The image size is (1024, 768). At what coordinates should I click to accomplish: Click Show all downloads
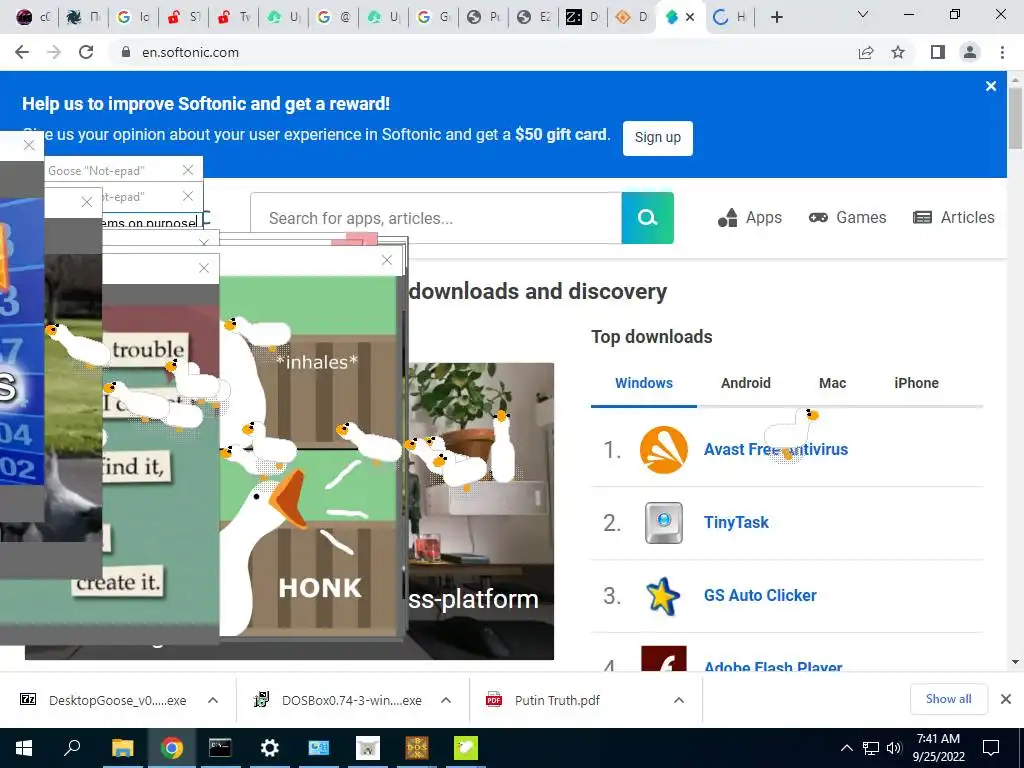click(948, 699)
